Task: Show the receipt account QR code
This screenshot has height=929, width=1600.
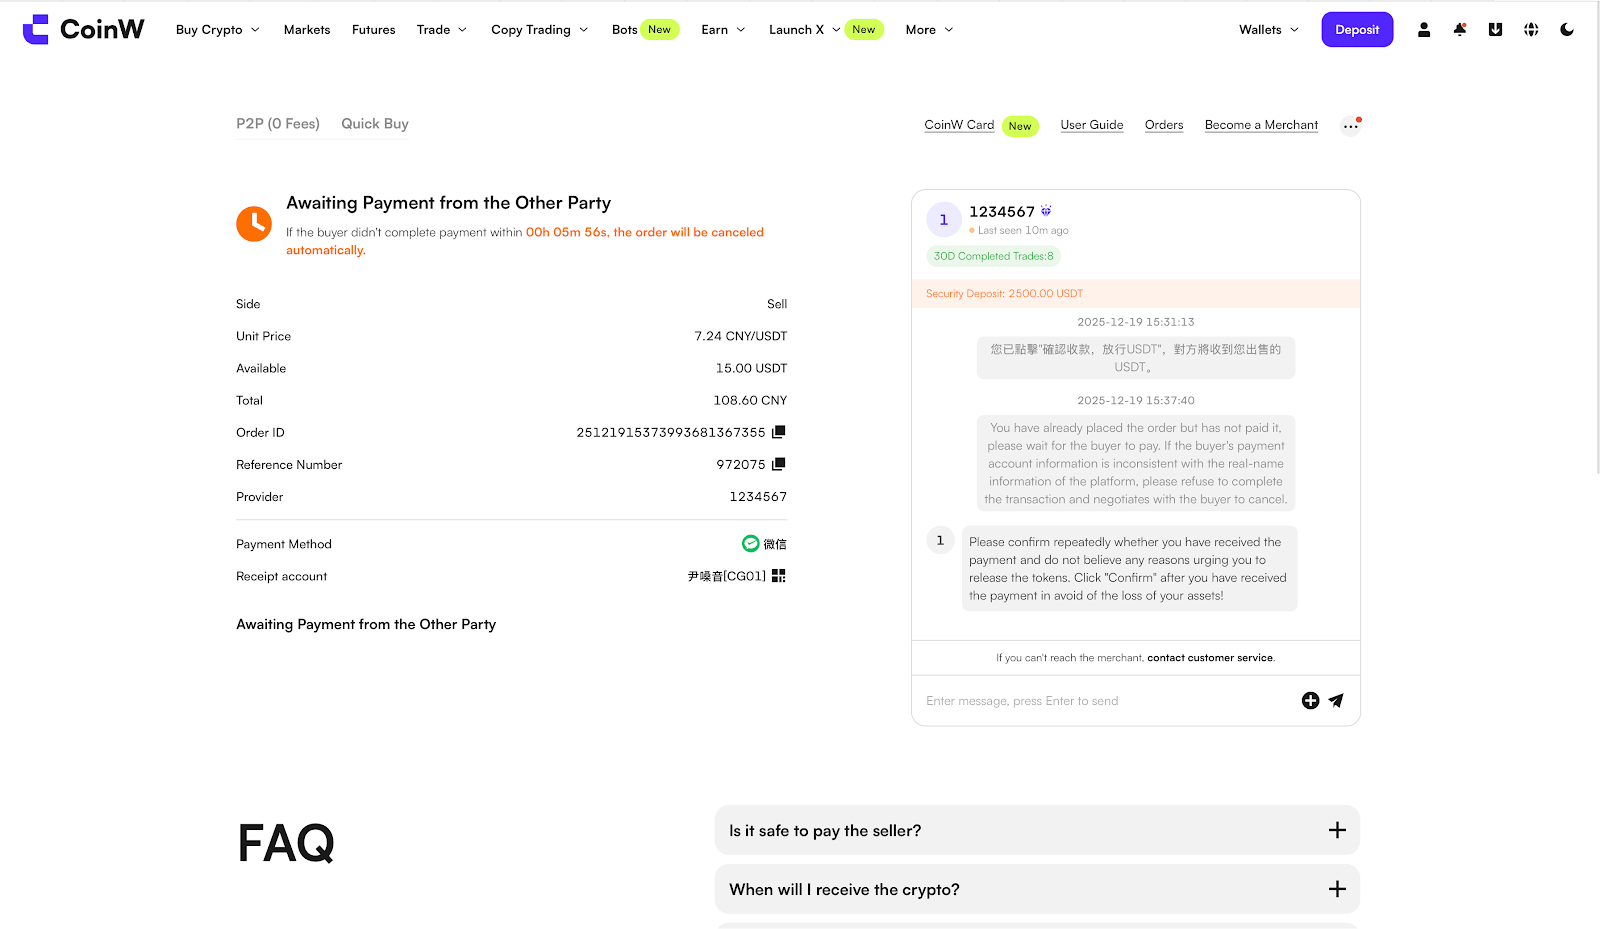Action: pyautogui.click(x=779, y=576)
